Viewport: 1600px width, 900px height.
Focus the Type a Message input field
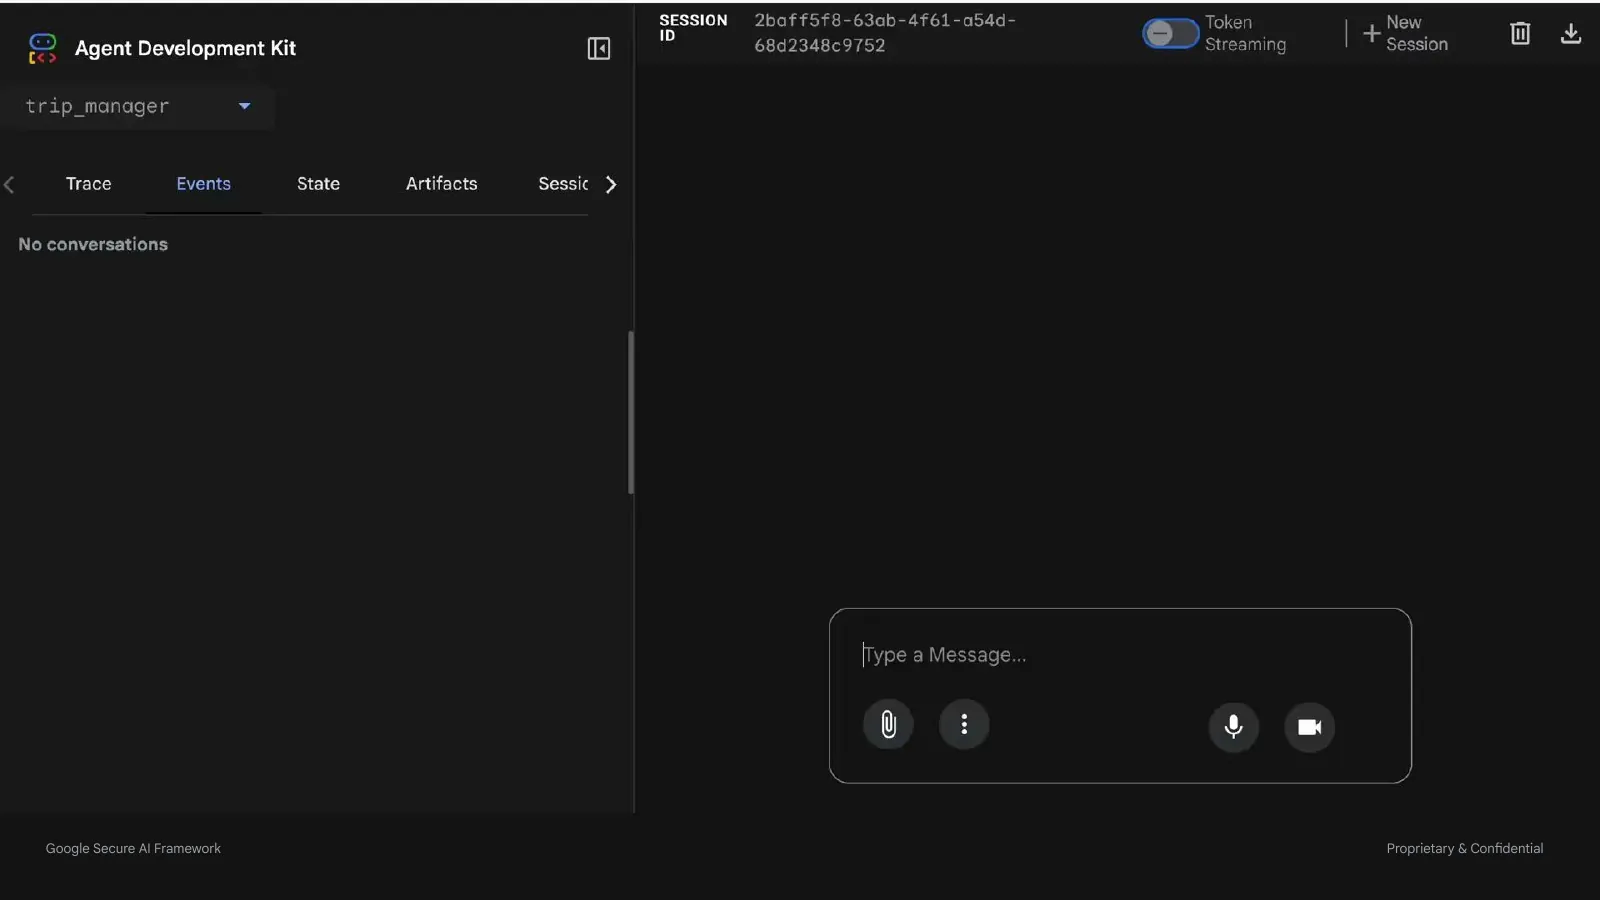(1120, 655)
